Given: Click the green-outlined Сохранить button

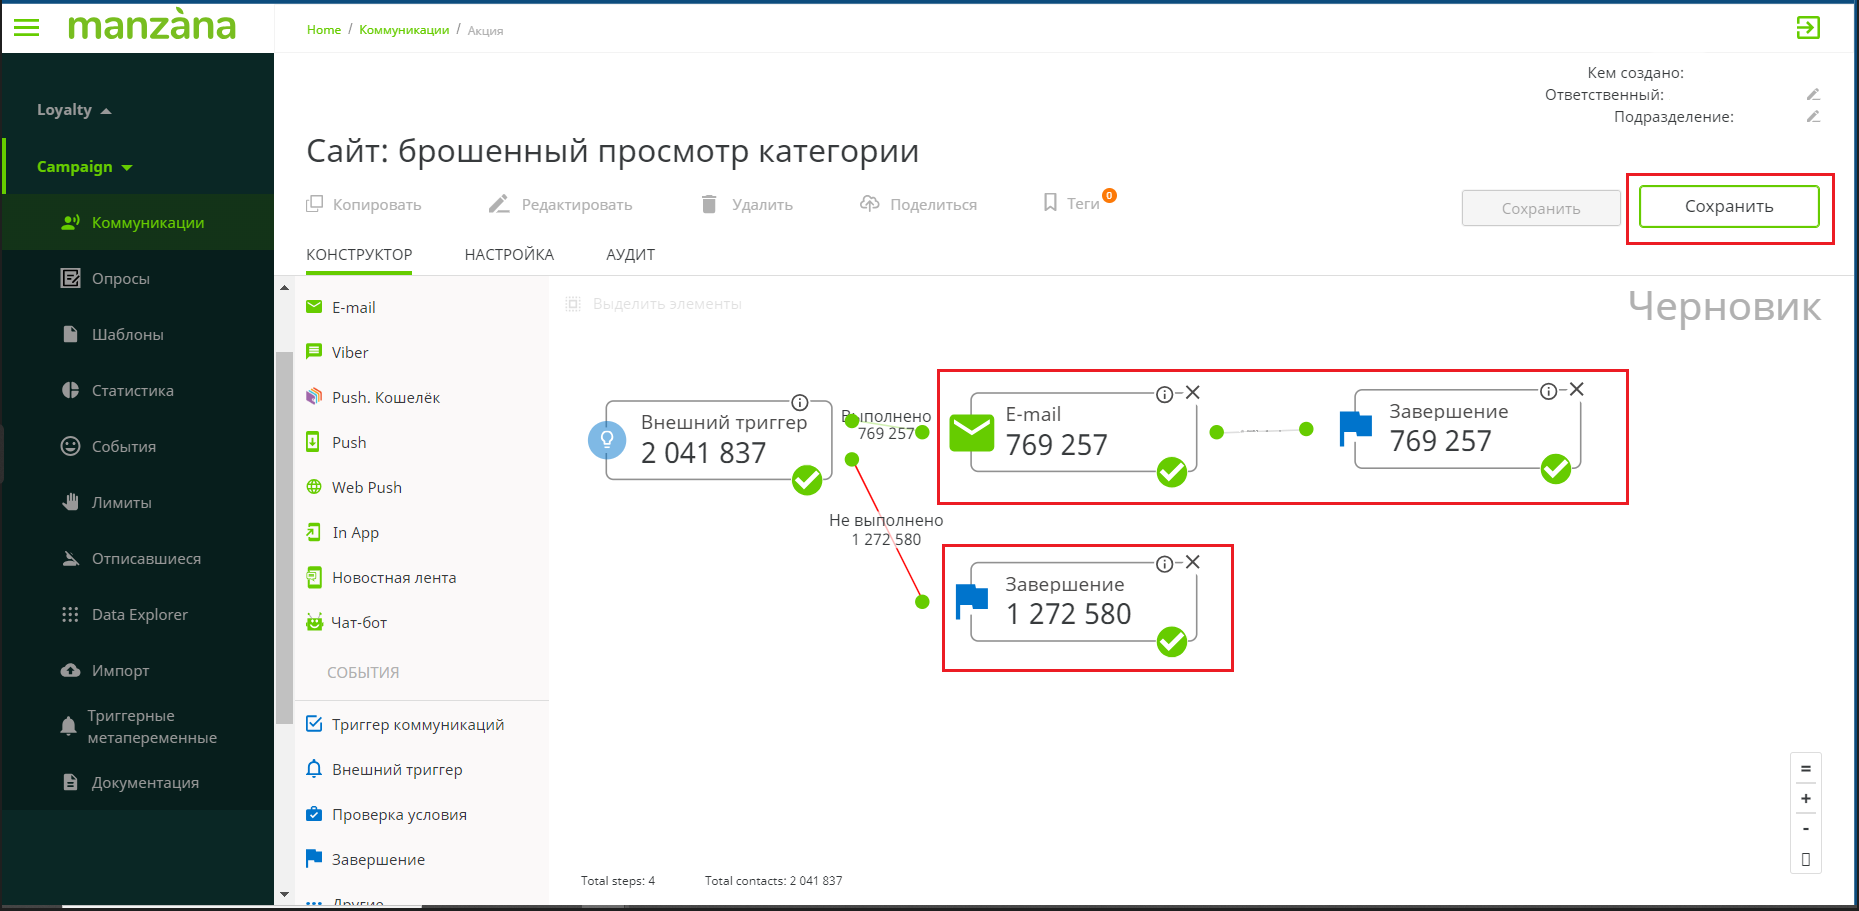Looking at the screenshot, I should (1728, 207).
